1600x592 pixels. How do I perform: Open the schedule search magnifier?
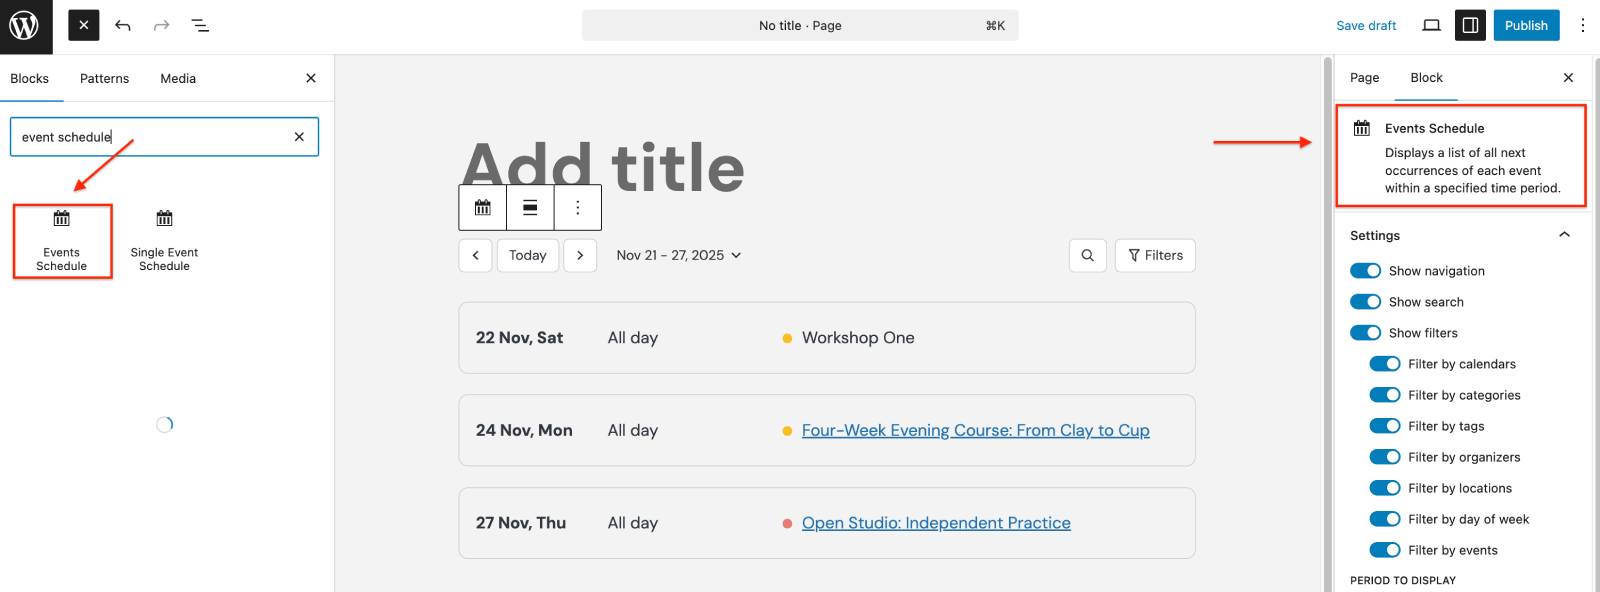point(1087,256)
